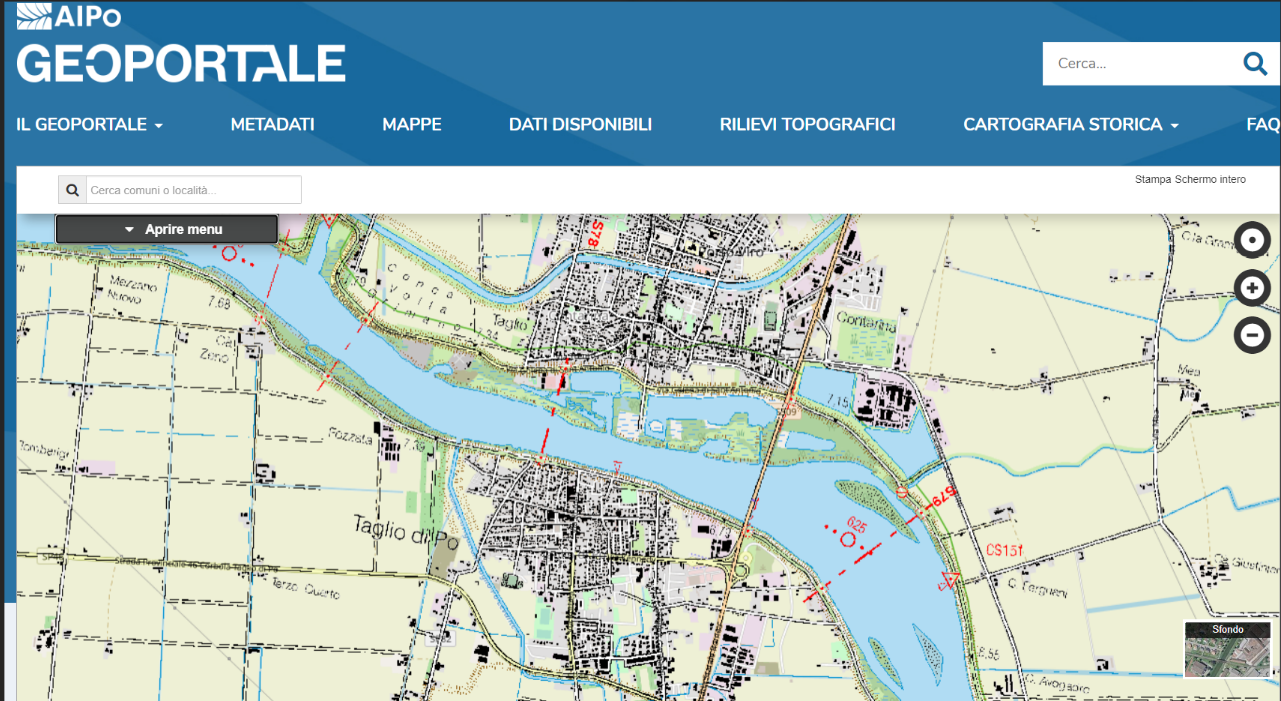1281x701 pixels.
Task: Zoom in with the plus icon
Action: tap(1252, 288)
